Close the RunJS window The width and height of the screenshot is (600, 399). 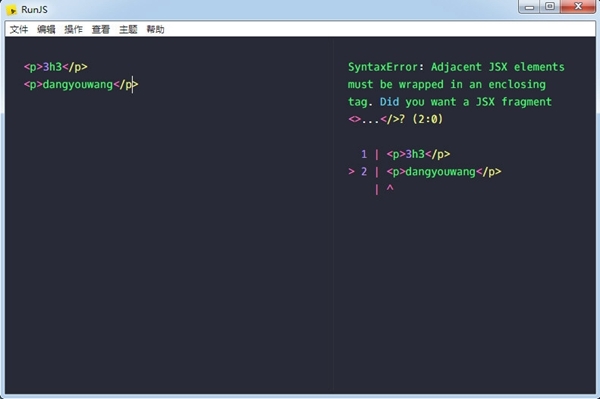click(578, 7)
